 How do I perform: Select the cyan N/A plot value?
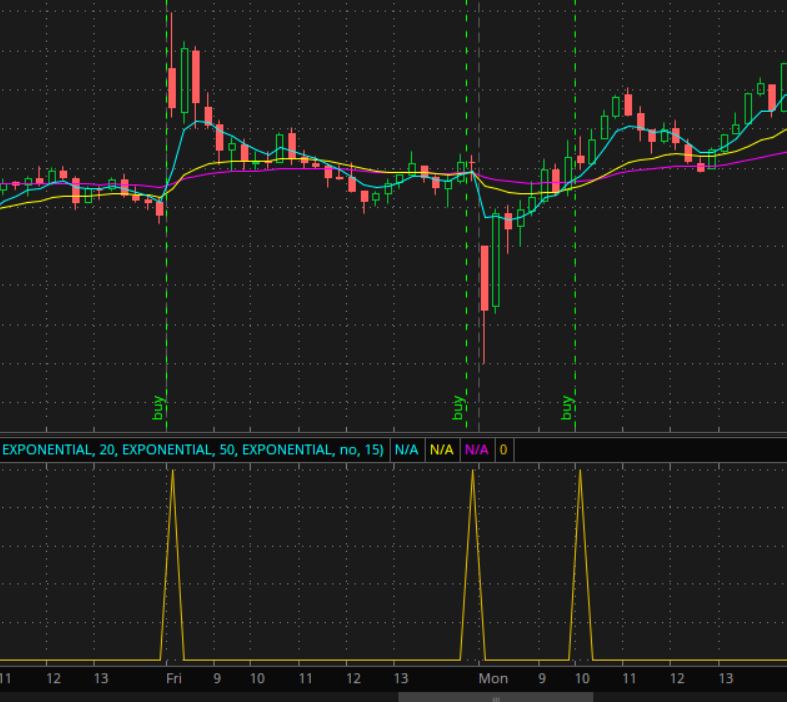click(x=406, y=450)
